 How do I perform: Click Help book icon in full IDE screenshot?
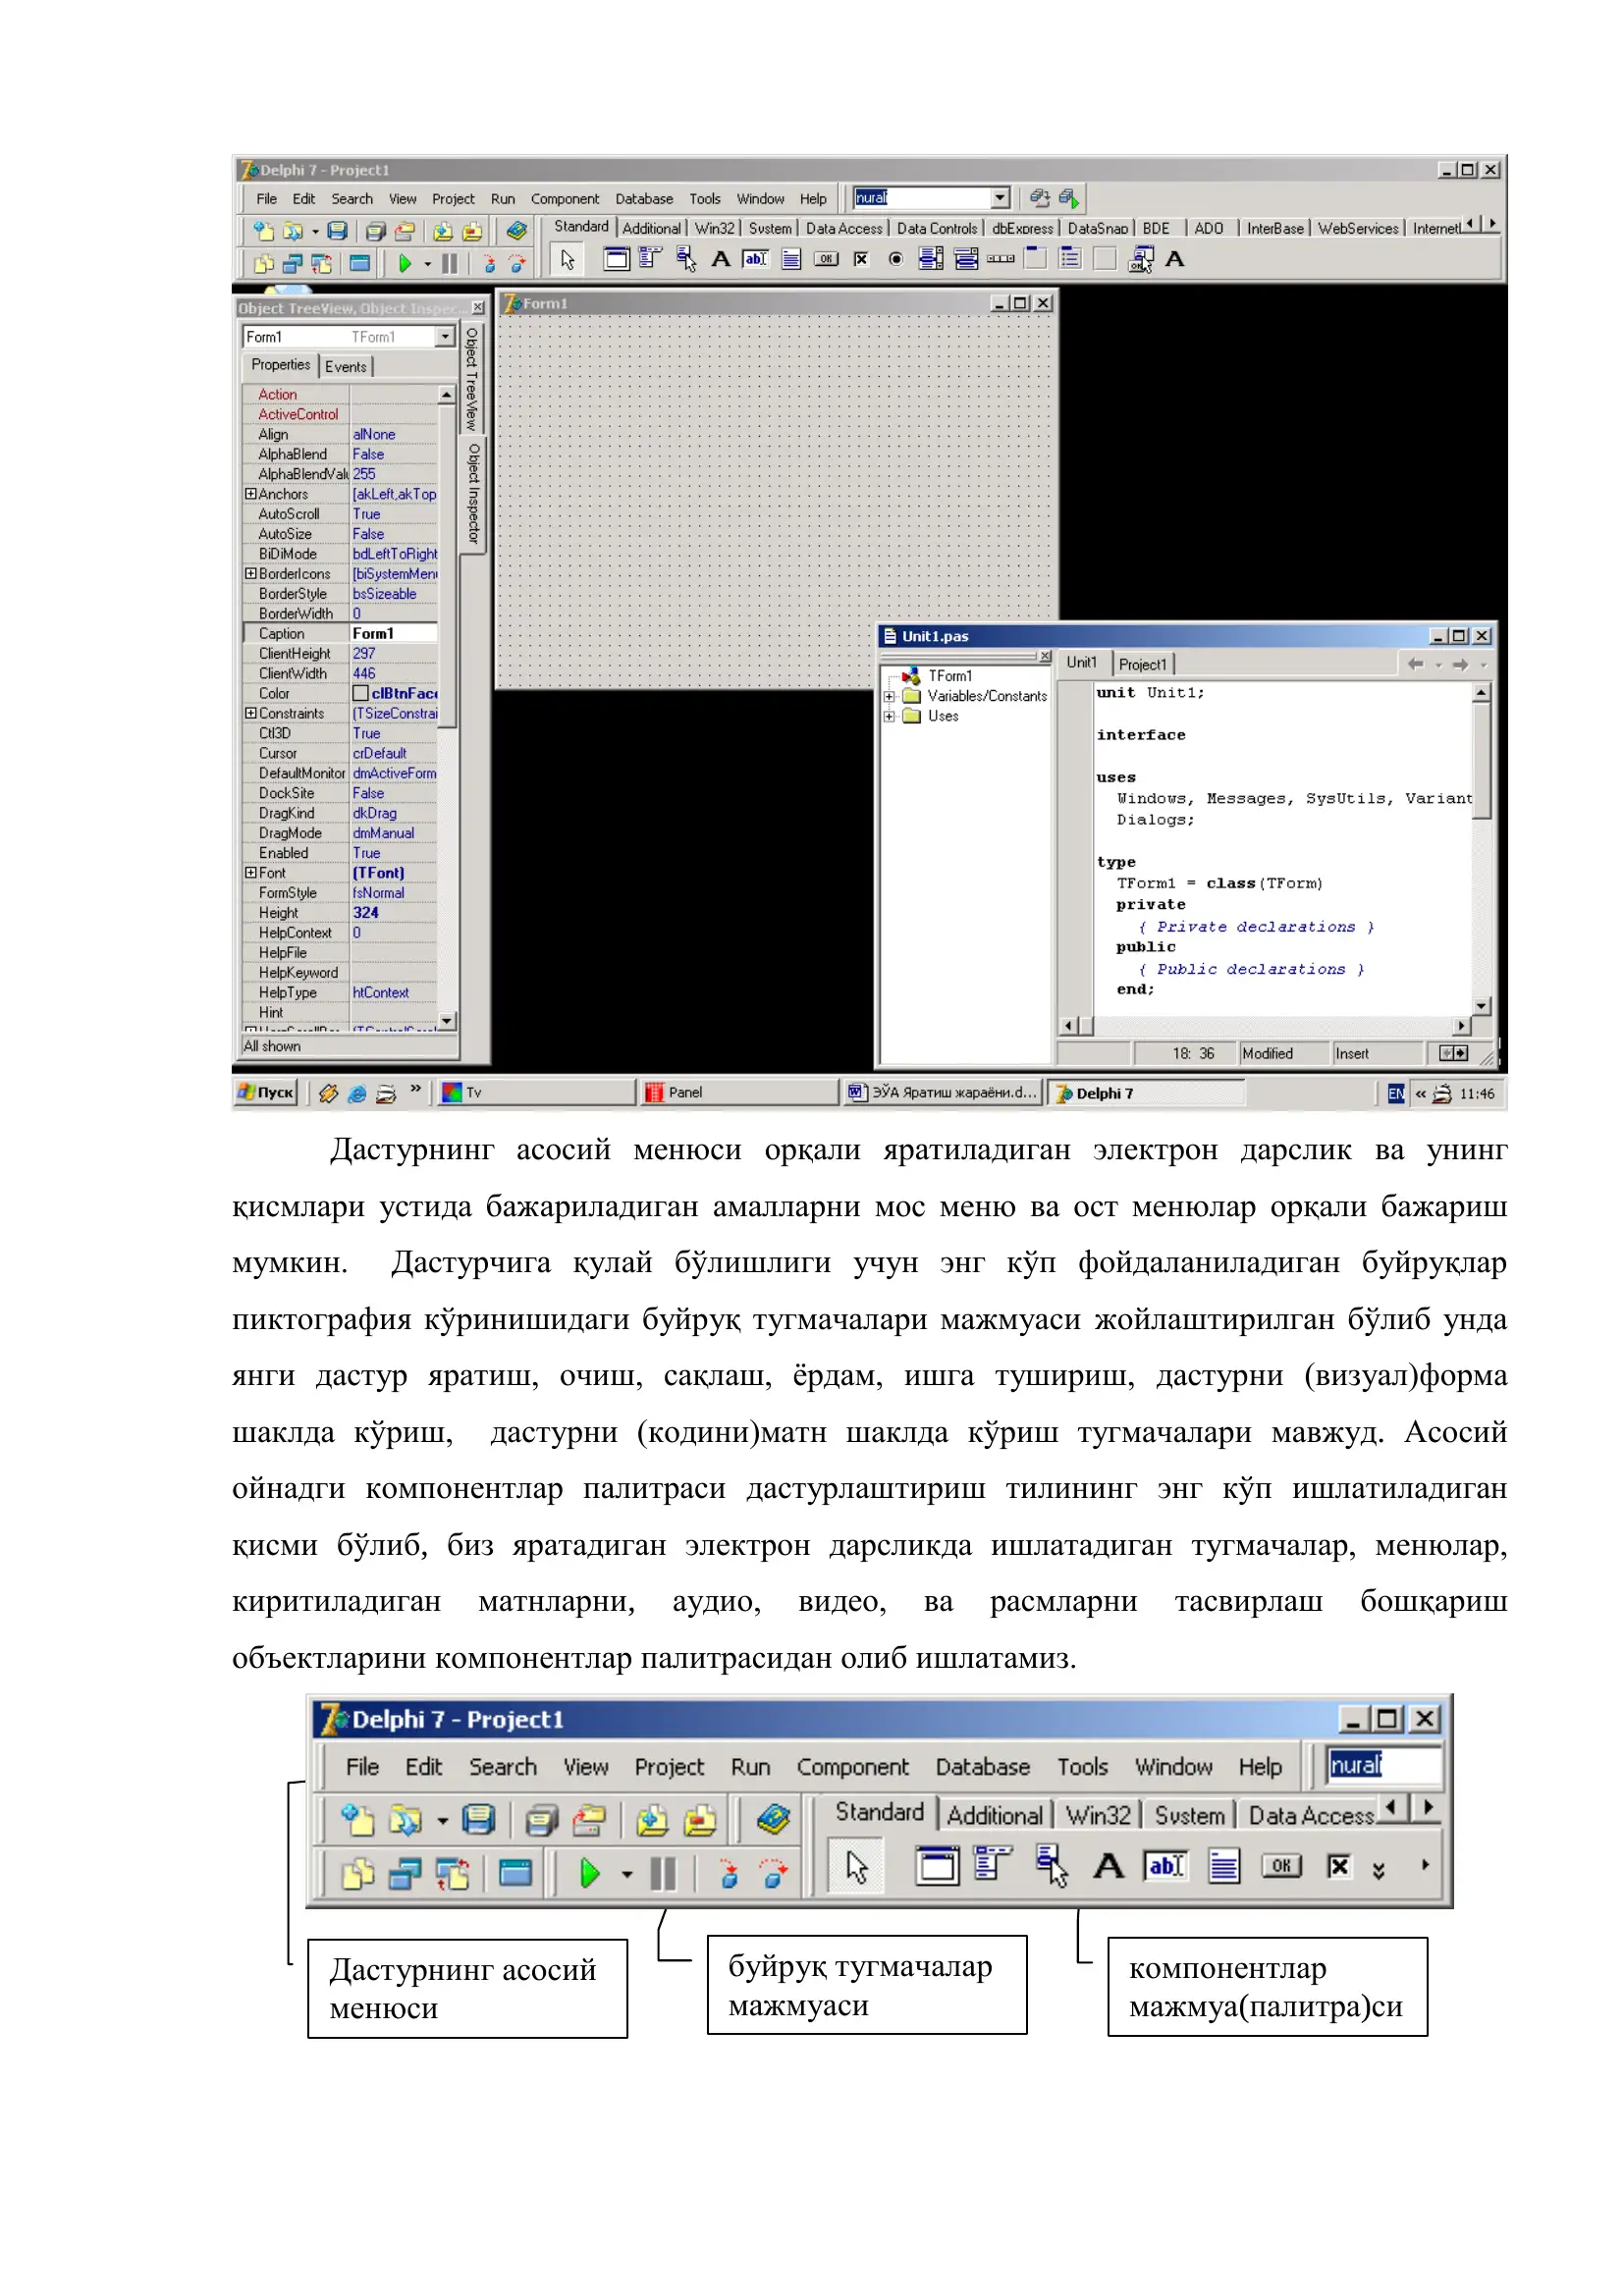pyautogui.click(x=516, y=231)
